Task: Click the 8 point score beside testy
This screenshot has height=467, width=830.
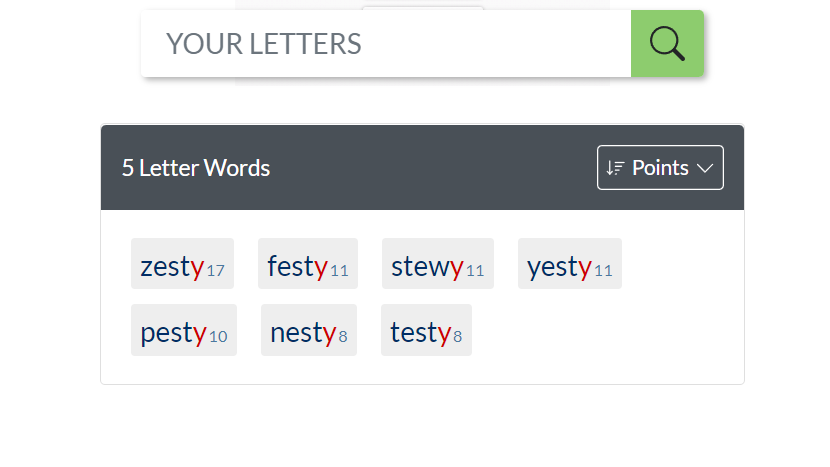Action: [x=458, y=337]
